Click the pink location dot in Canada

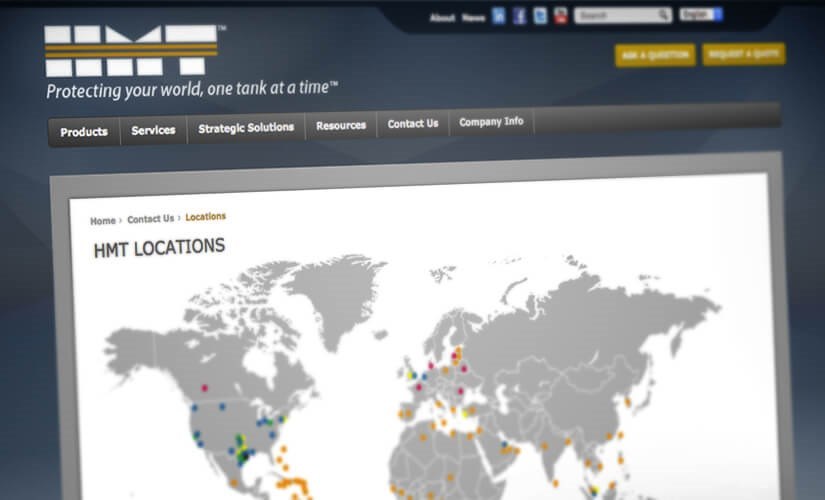205,388
